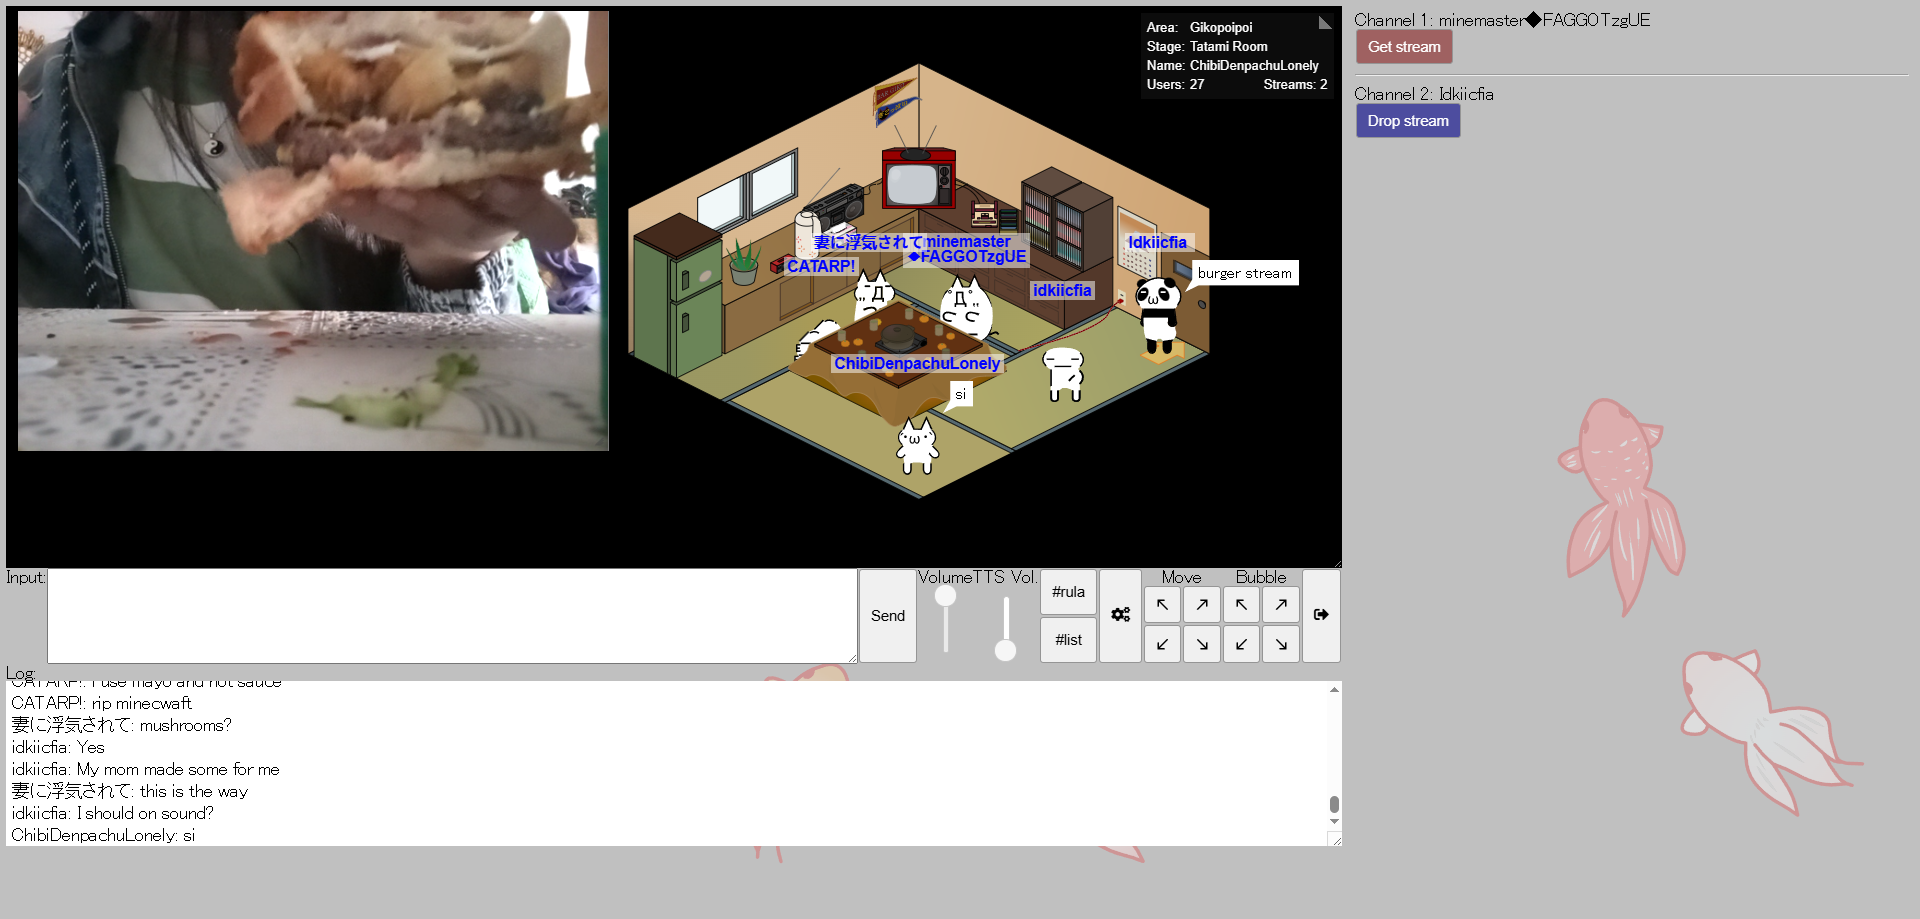This screenshot has height=919, width=1920.
Task: Collapse the room info panel corner triangle
Action: coord(1325,23)
